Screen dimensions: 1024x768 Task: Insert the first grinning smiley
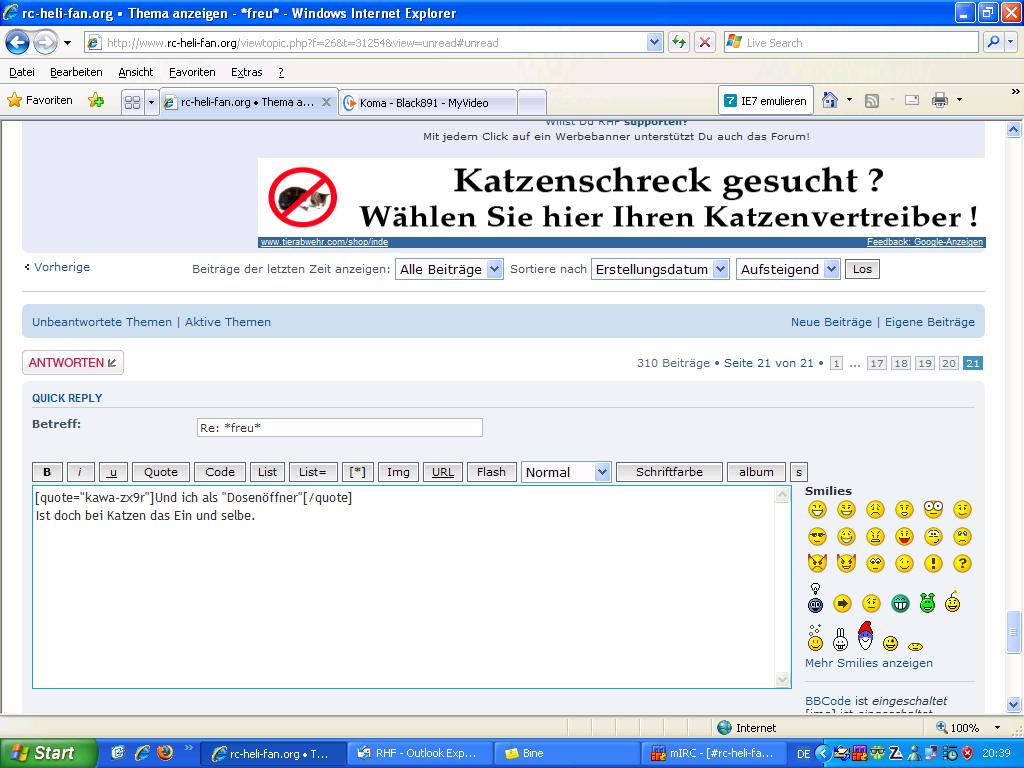[x=817, y=509]
